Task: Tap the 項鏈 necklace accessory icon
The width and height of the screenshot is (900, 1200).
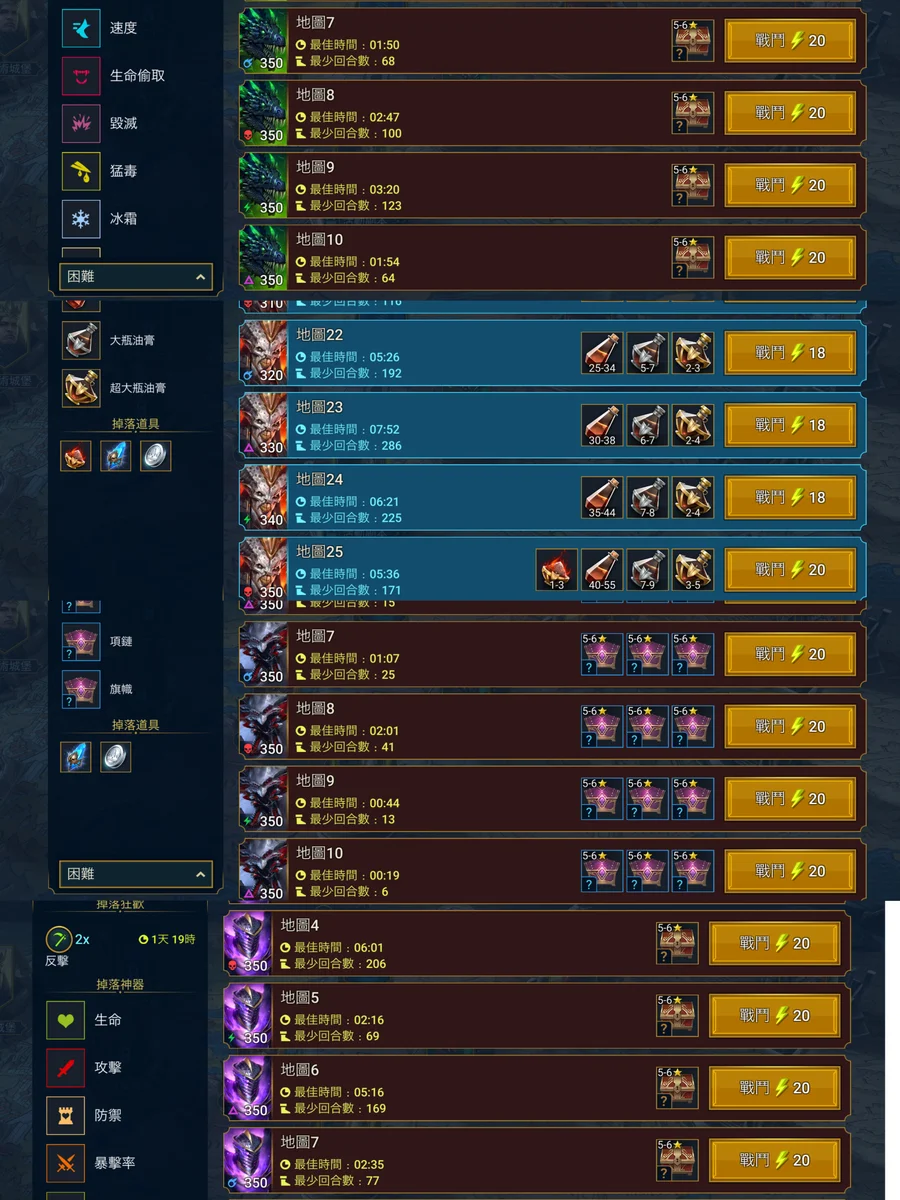Action: (81, 641)
